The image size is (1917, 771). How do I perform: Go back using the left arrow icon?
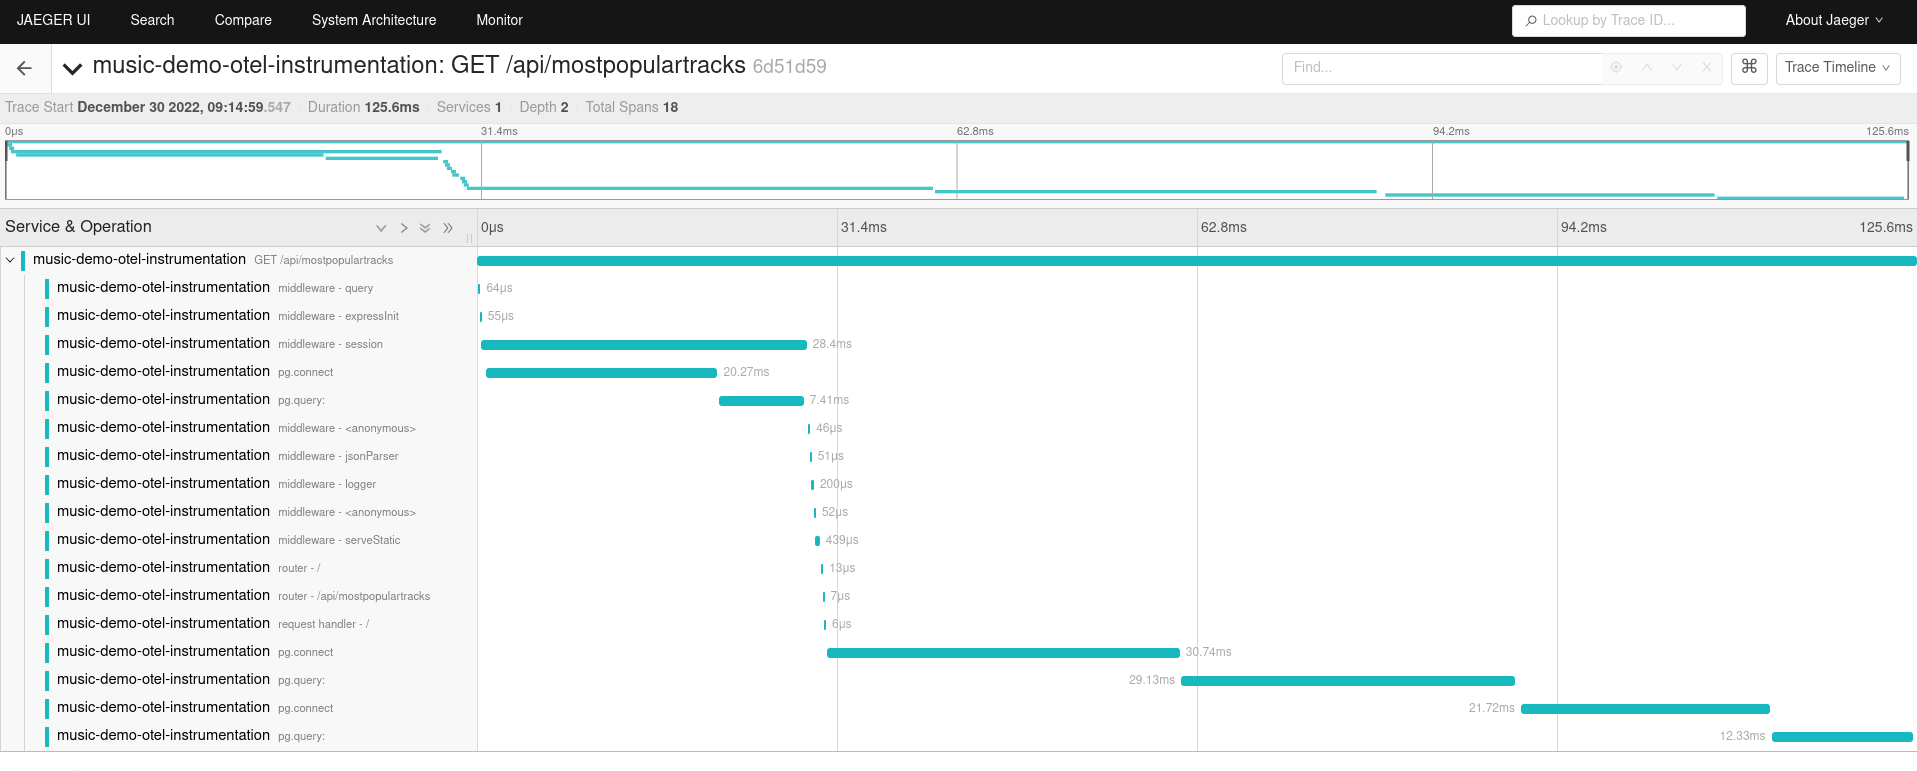pos(25,68)
